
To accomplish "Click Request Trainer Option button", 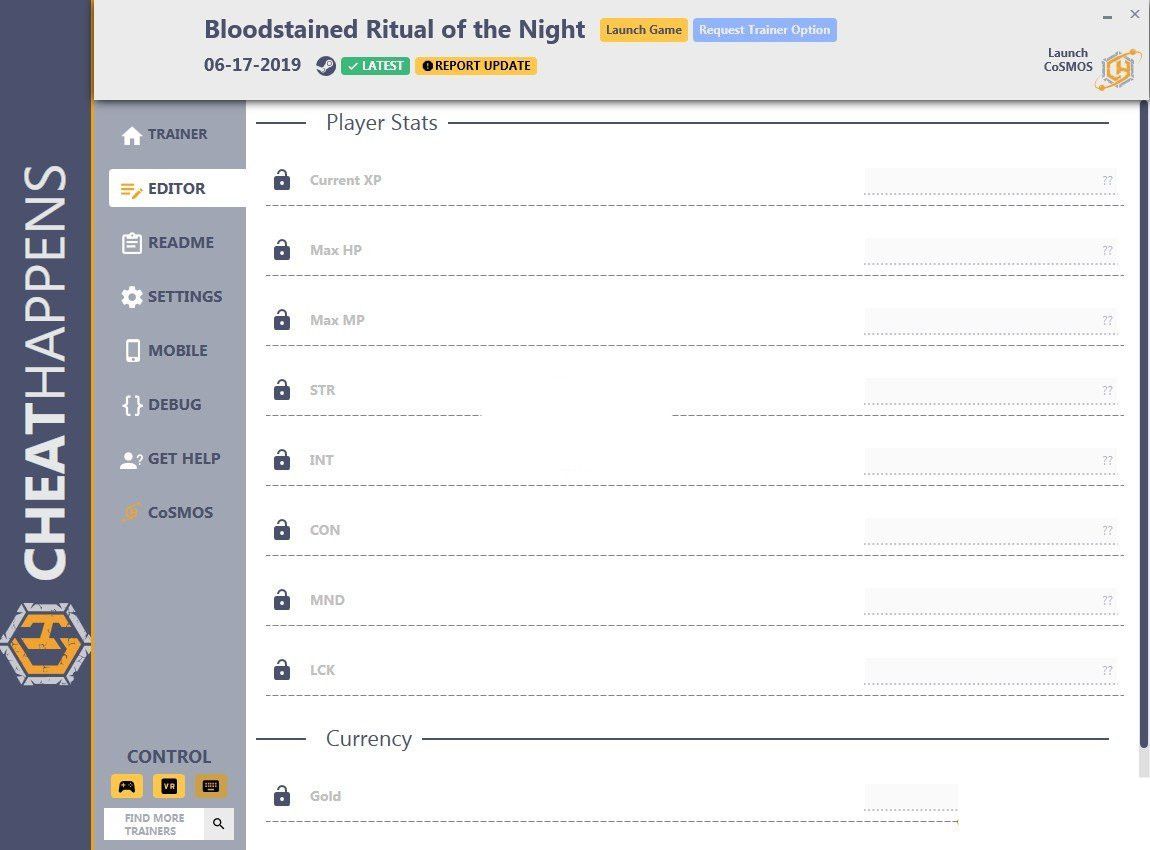I will point(764,30).
